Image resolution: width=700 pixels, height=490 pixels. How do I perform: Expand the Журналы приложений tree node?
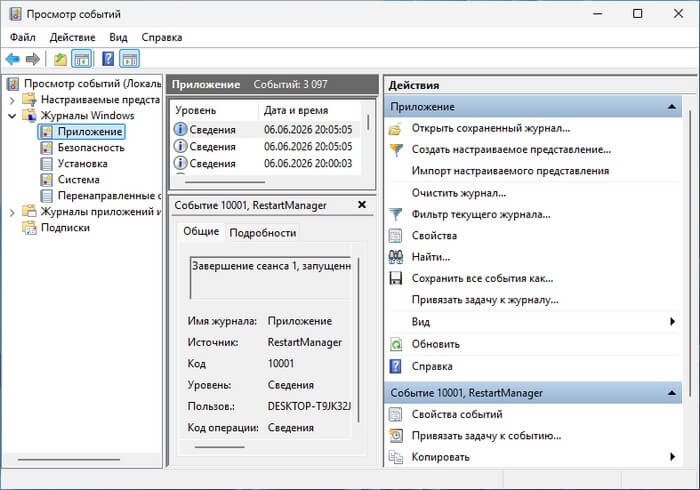click(12, 212)
